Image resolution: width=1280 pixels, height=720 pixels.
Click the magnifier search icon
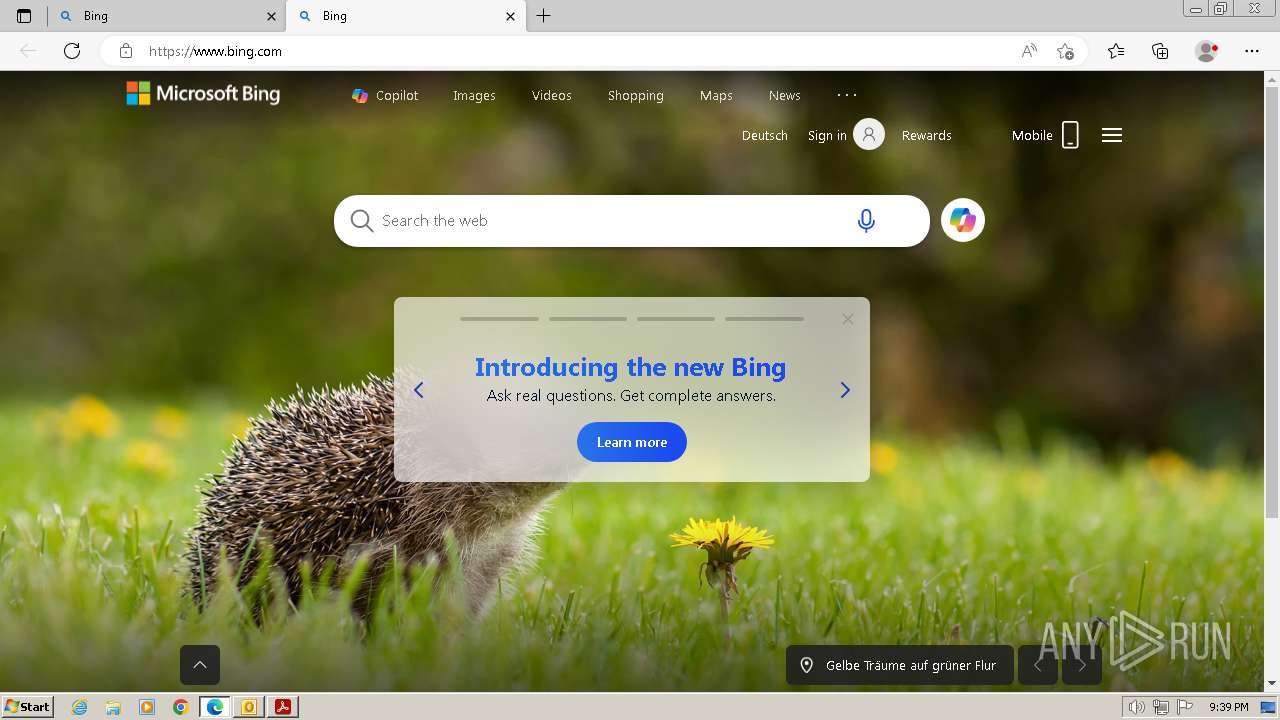tap(361, 221)
